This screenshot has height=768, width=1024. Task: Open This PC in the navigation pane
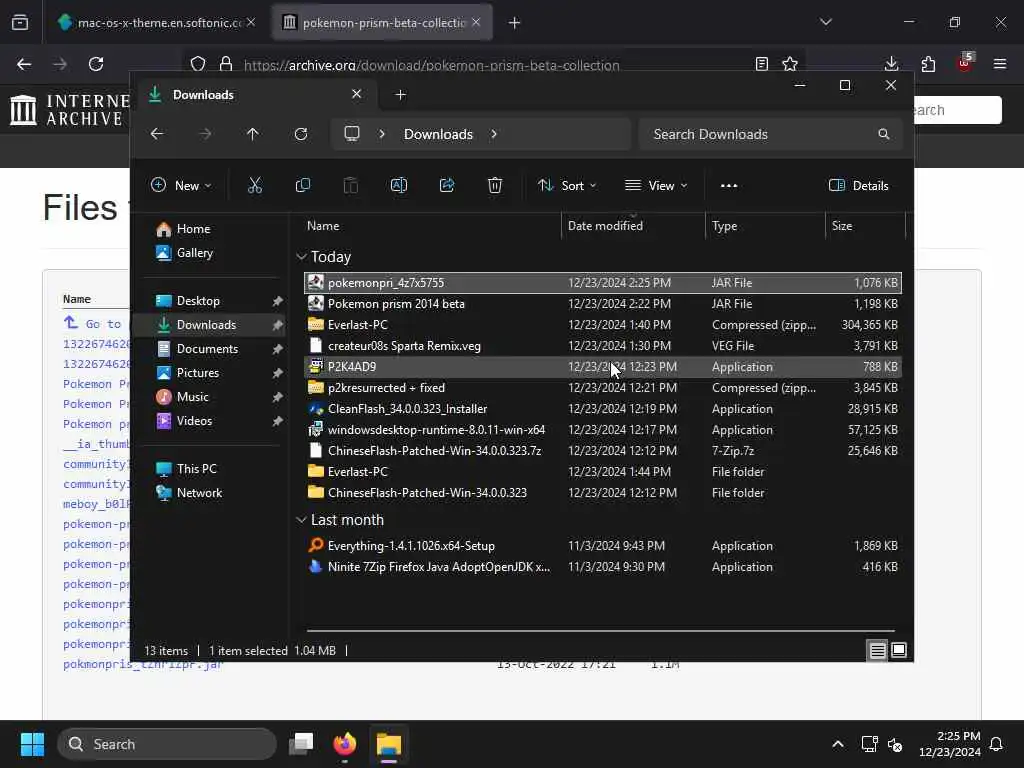click(196, 469)
